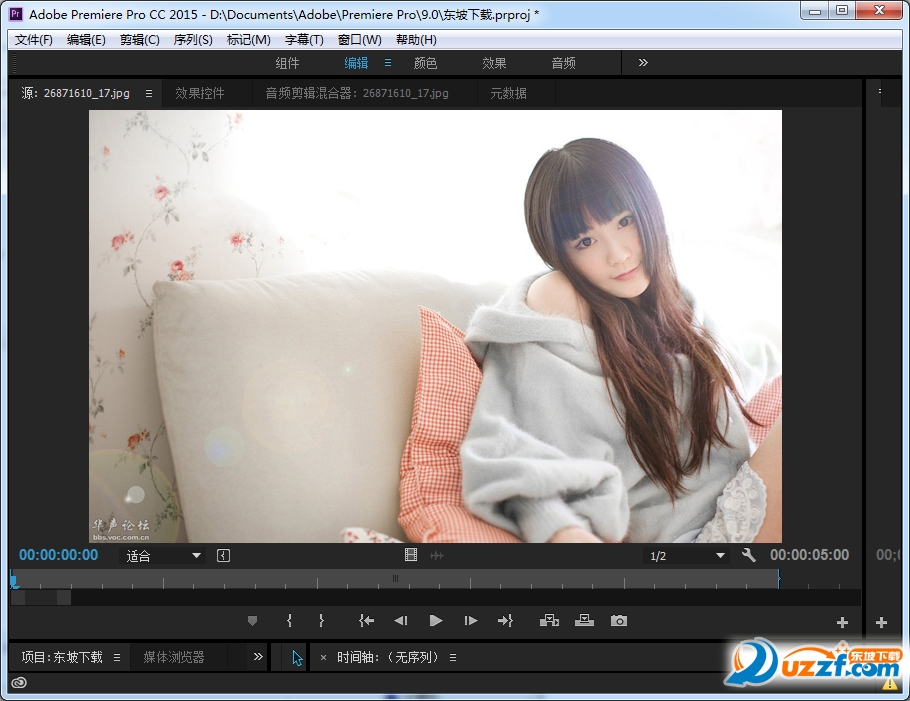910x701 pixels.
Task: Mark Out point with the right brace button
Action: 321,621
